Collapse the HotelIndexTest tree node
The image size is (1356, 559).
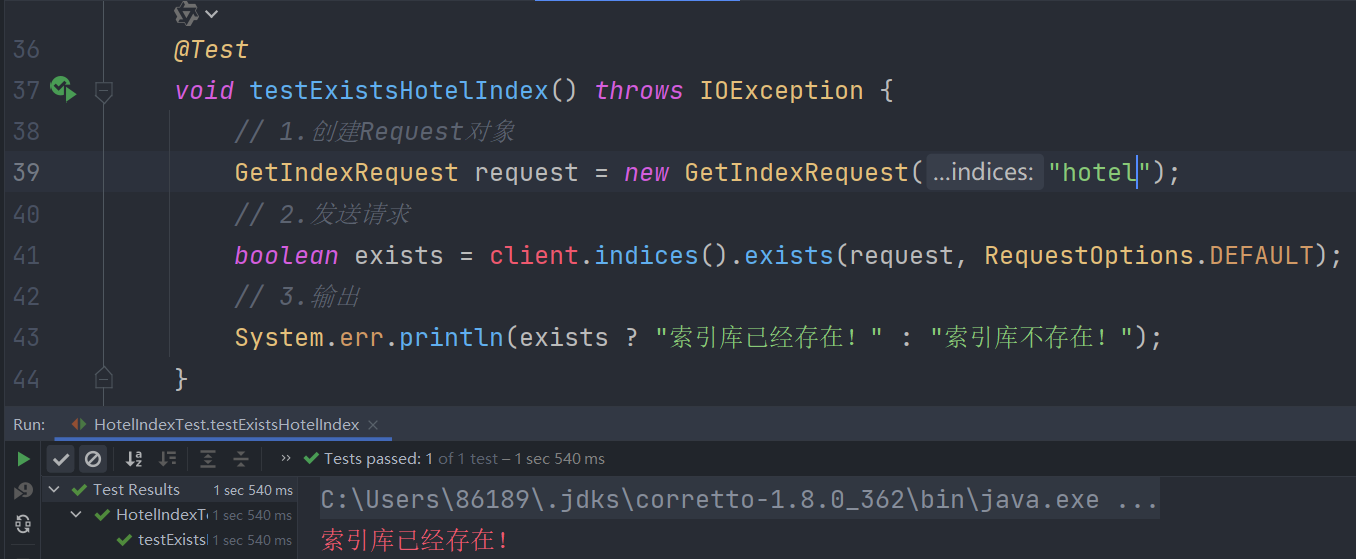pos(76,515)
